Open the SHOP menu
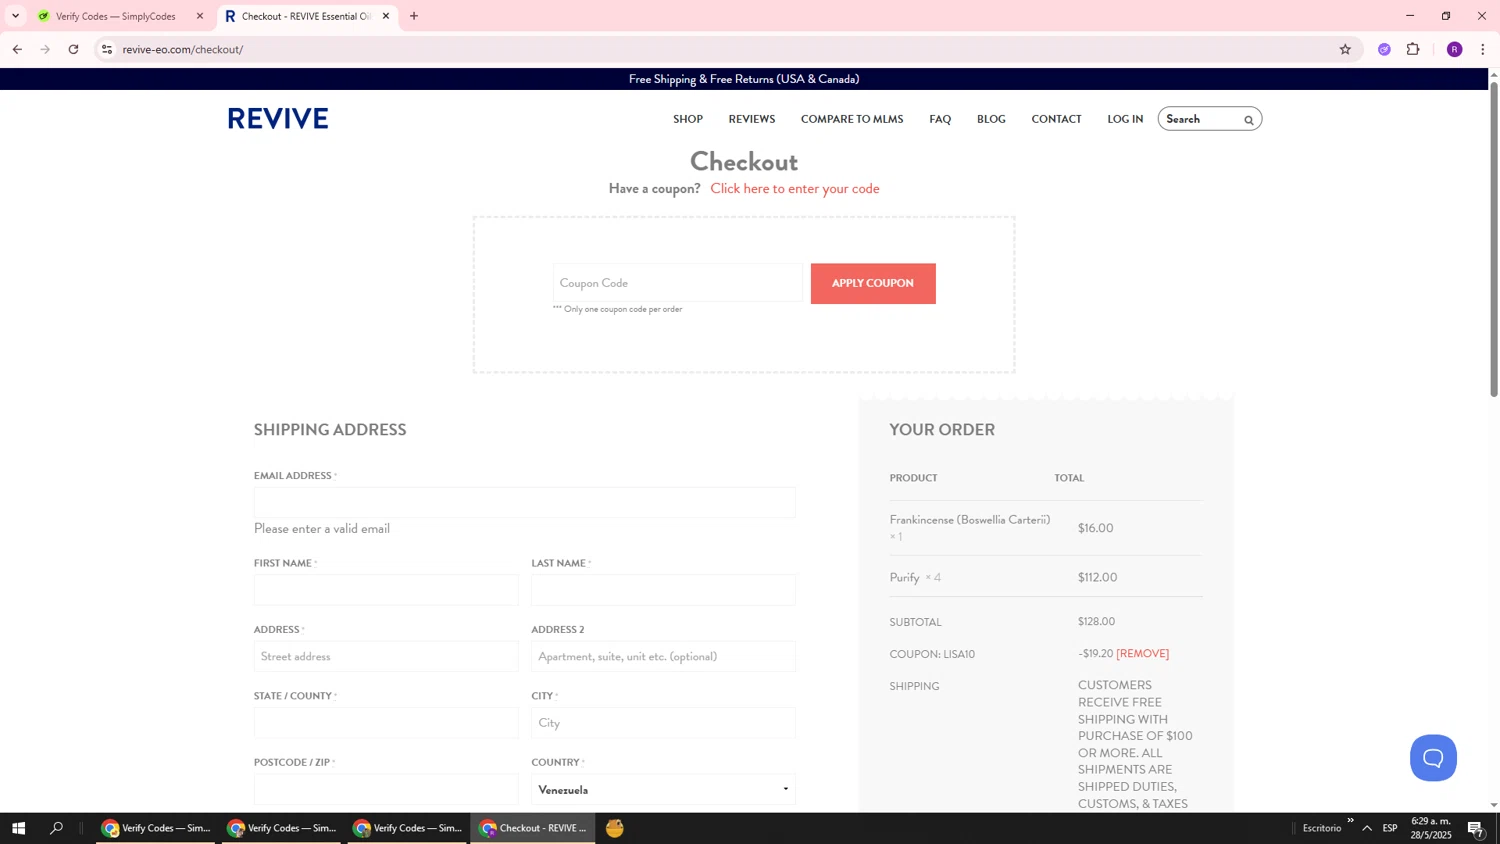The height and width of the screenshot is (844, 1500). 688,119
